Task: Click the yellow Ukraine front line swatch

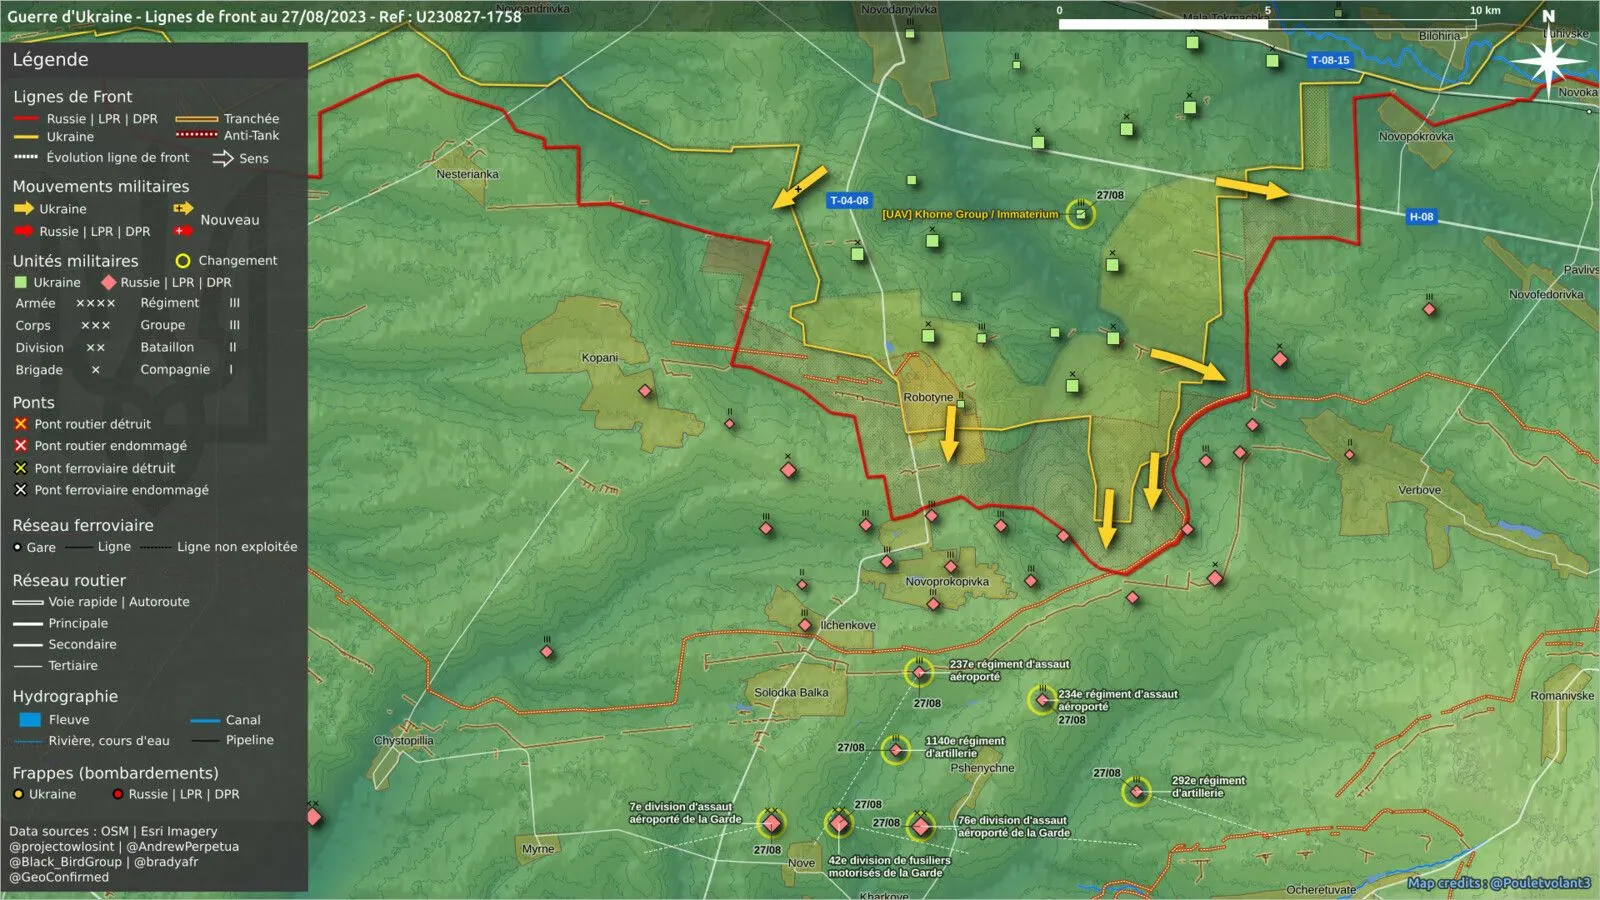Action: click(x=26, y=137)
